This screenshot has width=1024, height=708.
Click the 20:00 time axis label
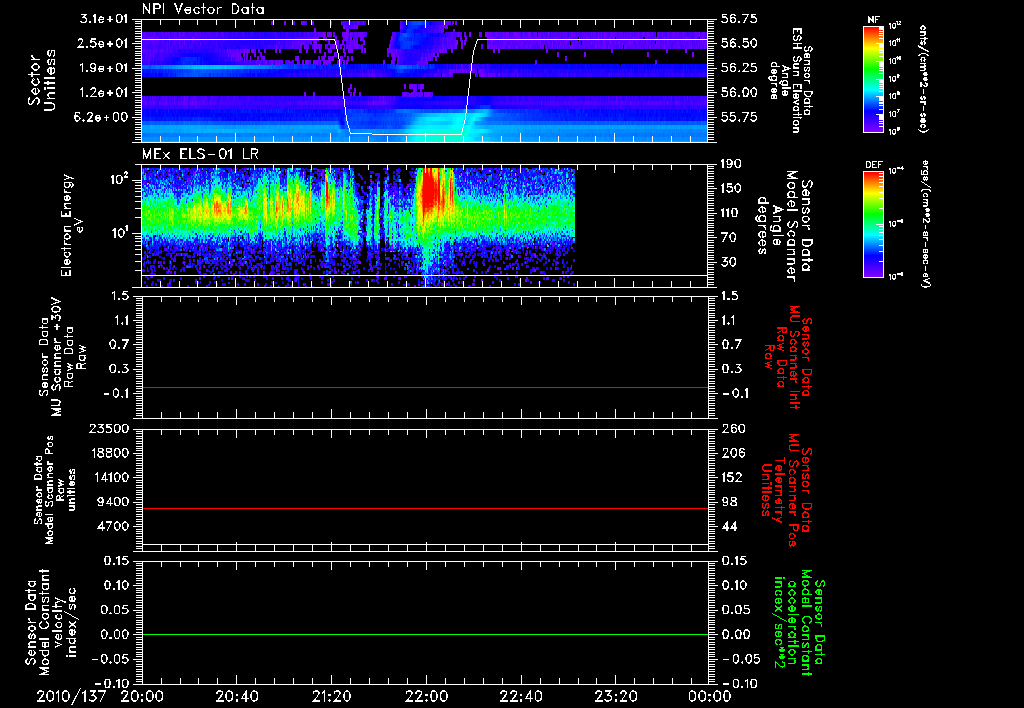pos(142,696)
